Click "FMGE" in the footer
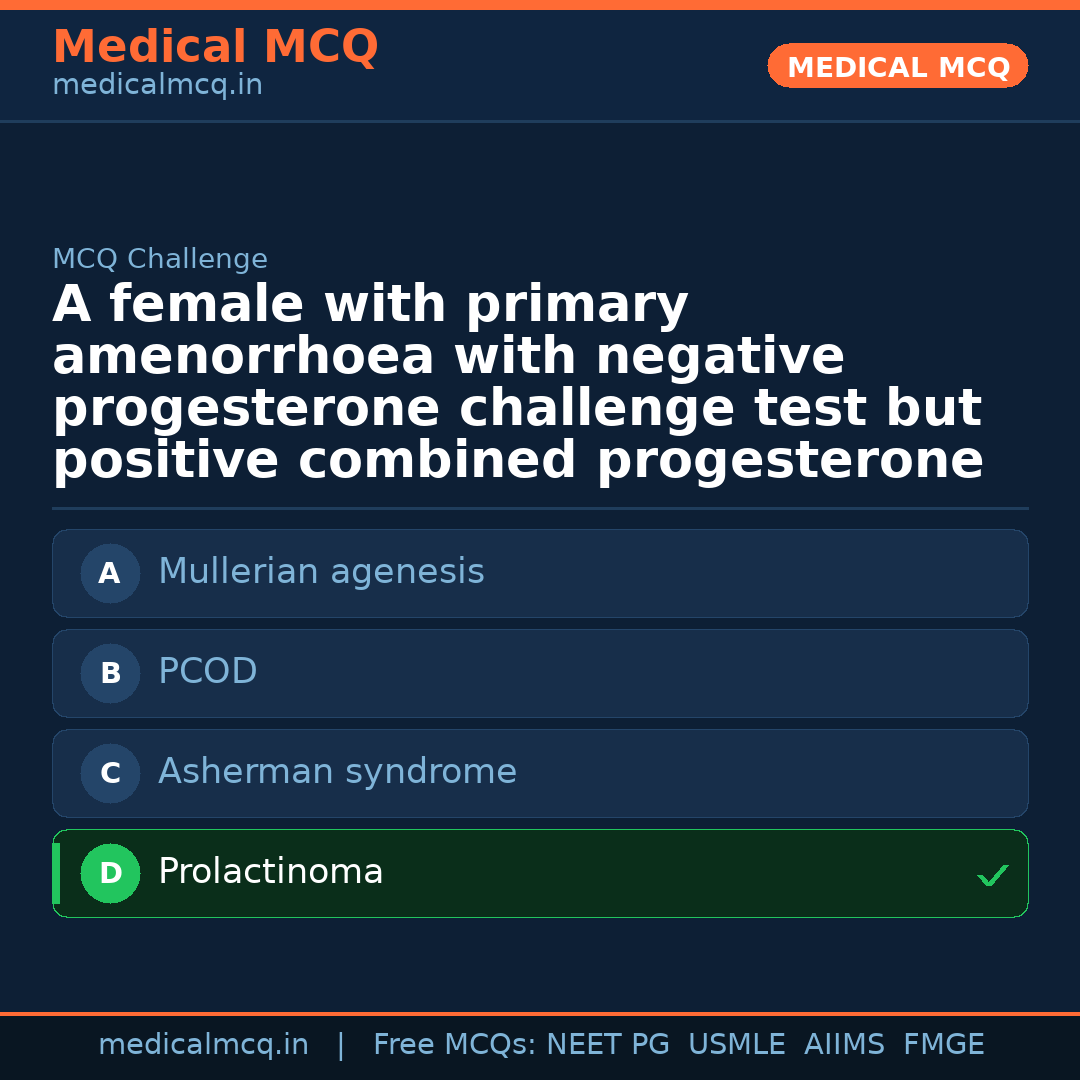Screen dimensions: 1080x1080 [944, 1045]
